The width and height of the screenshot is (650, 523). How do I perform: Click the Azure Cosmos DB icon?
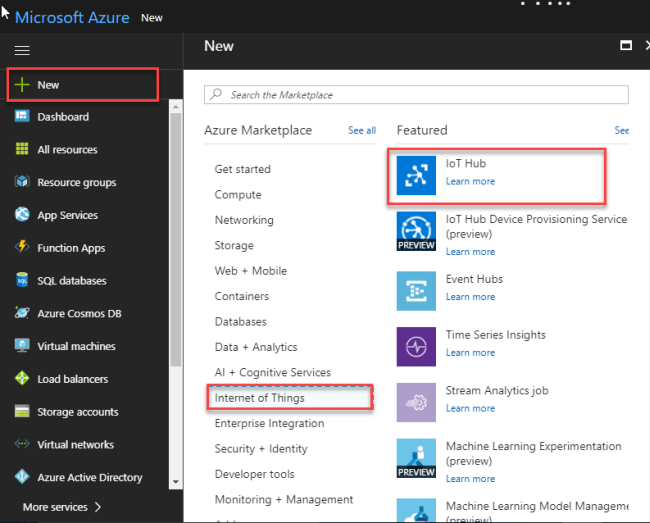[21, 313]
